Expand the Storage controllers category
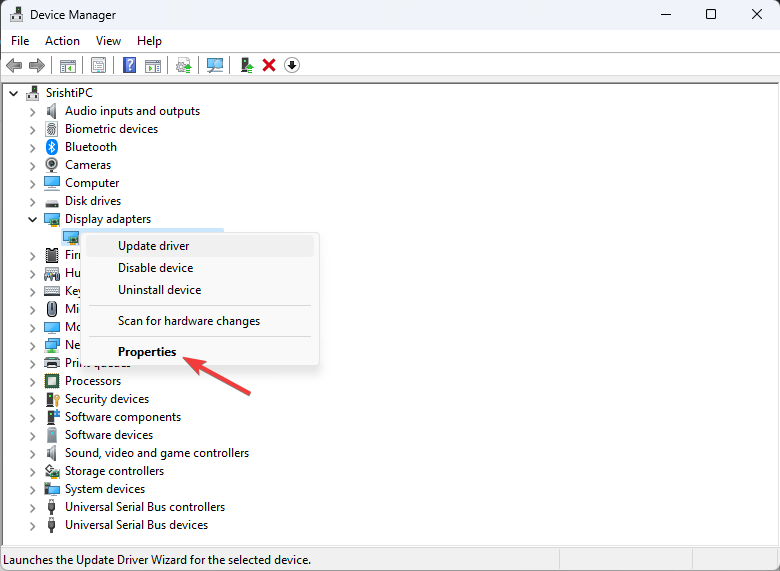780x571 pixels. pos(33,472)
